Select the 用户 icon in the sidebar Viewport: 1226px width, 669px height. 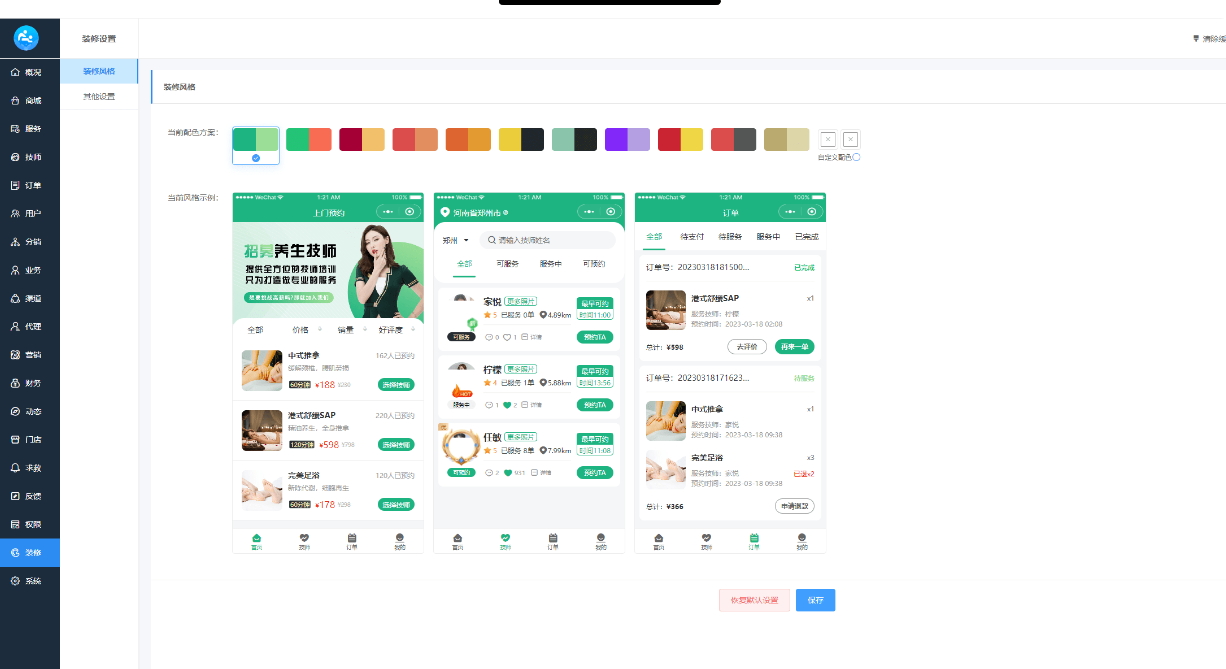[30, 212]
